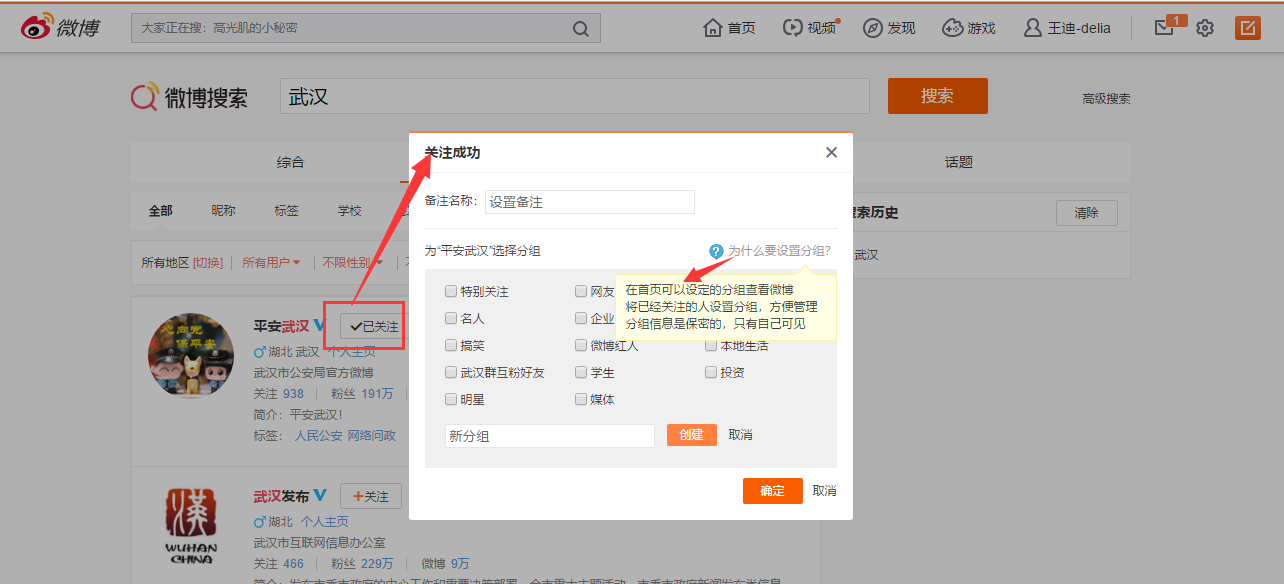The width and height of the screenshot is (1284, 584).
Task: Check the 搞笑 group checkbox
Action: tap(451, 346)
